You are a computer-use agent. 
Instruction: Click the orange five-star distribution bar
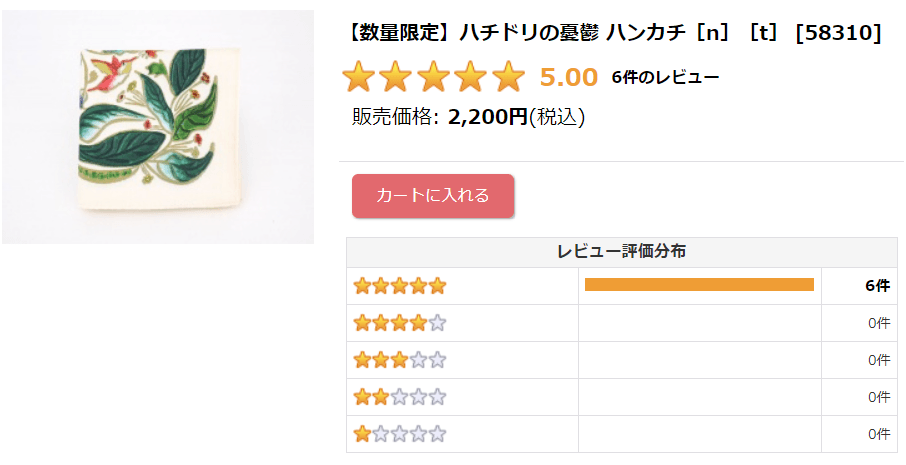[699, 285]
